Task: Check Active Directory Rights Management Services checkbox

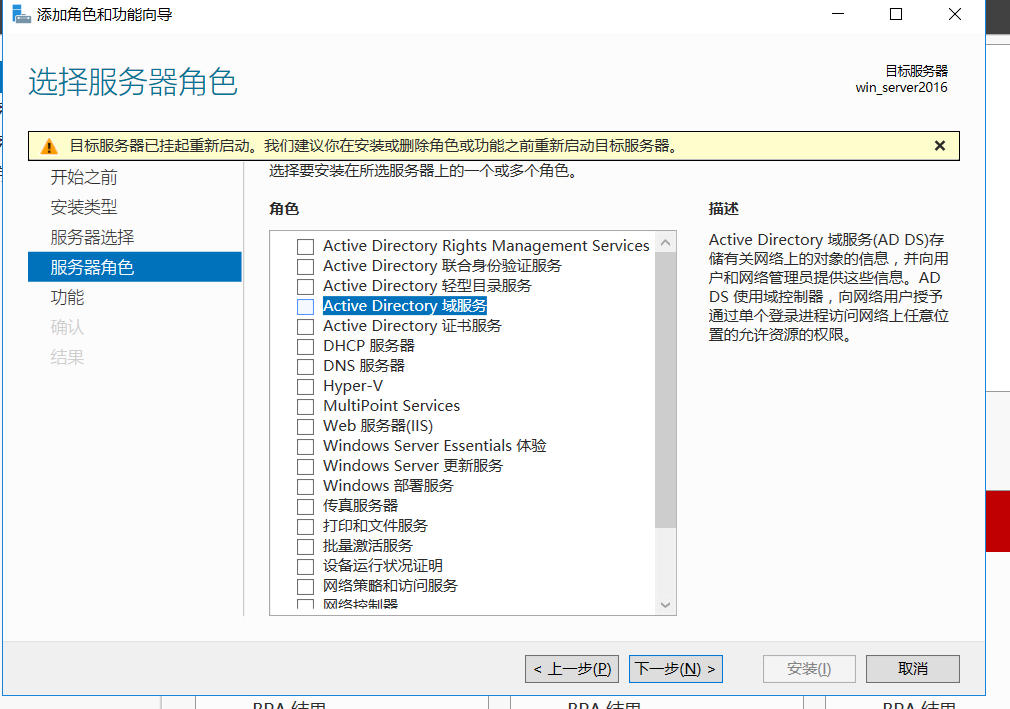Action: click(305, 247)
